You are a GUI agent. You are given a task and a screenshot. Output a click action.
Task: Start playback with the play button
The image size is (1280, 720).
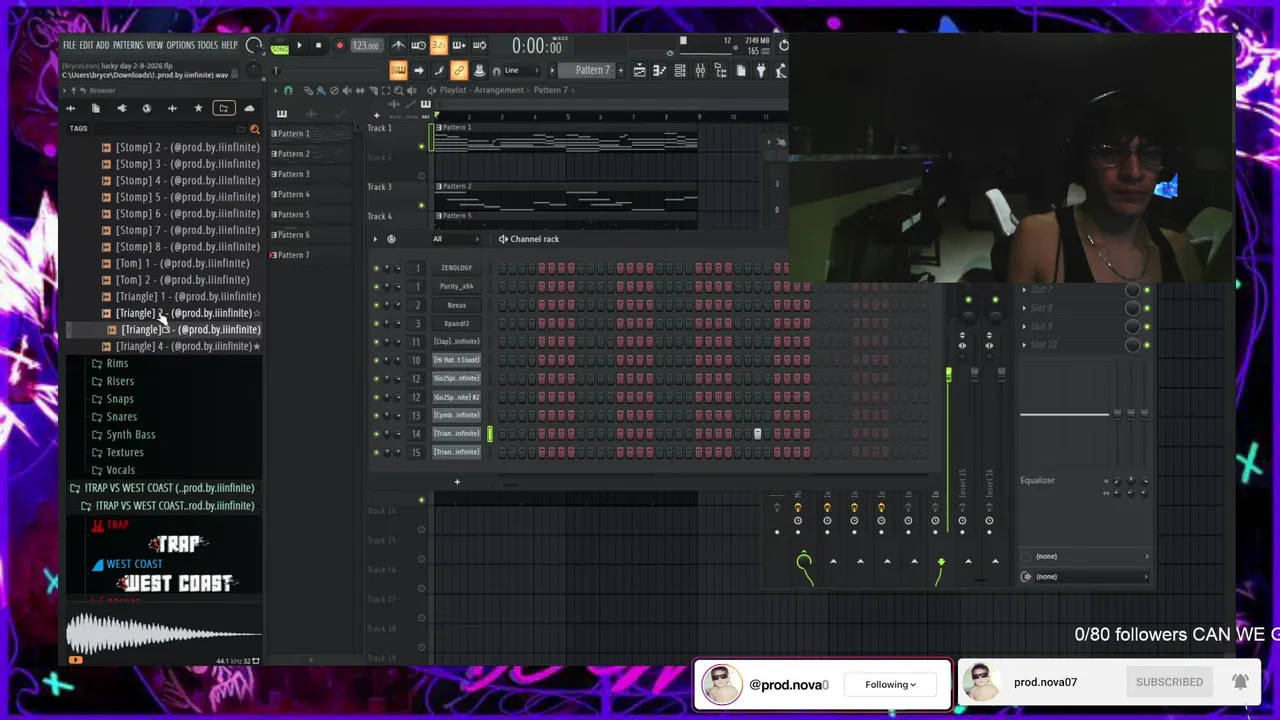click(x=299, y=45)
